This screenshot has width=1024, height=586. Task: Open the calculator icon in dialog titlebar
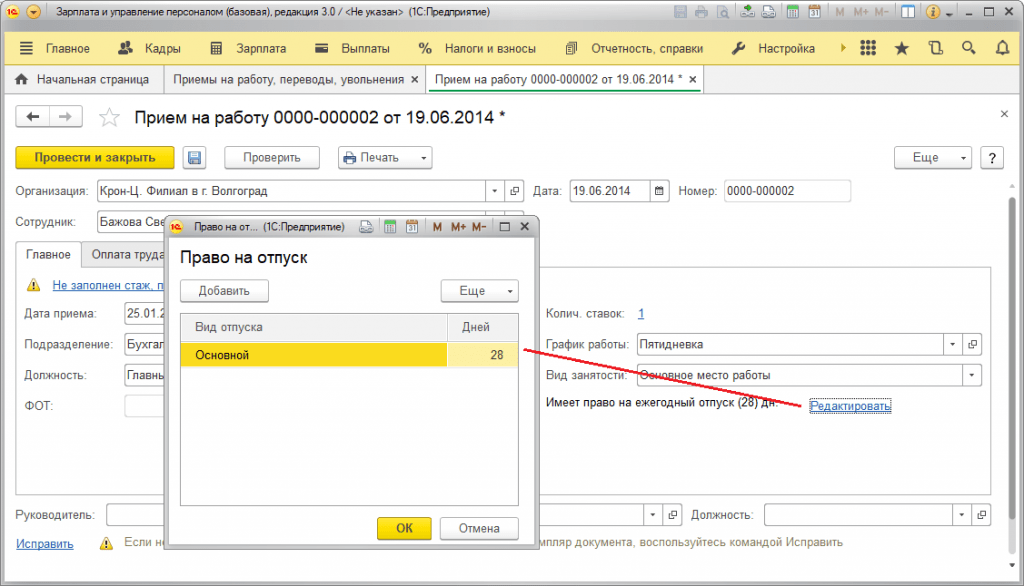(x=390, y=227)
